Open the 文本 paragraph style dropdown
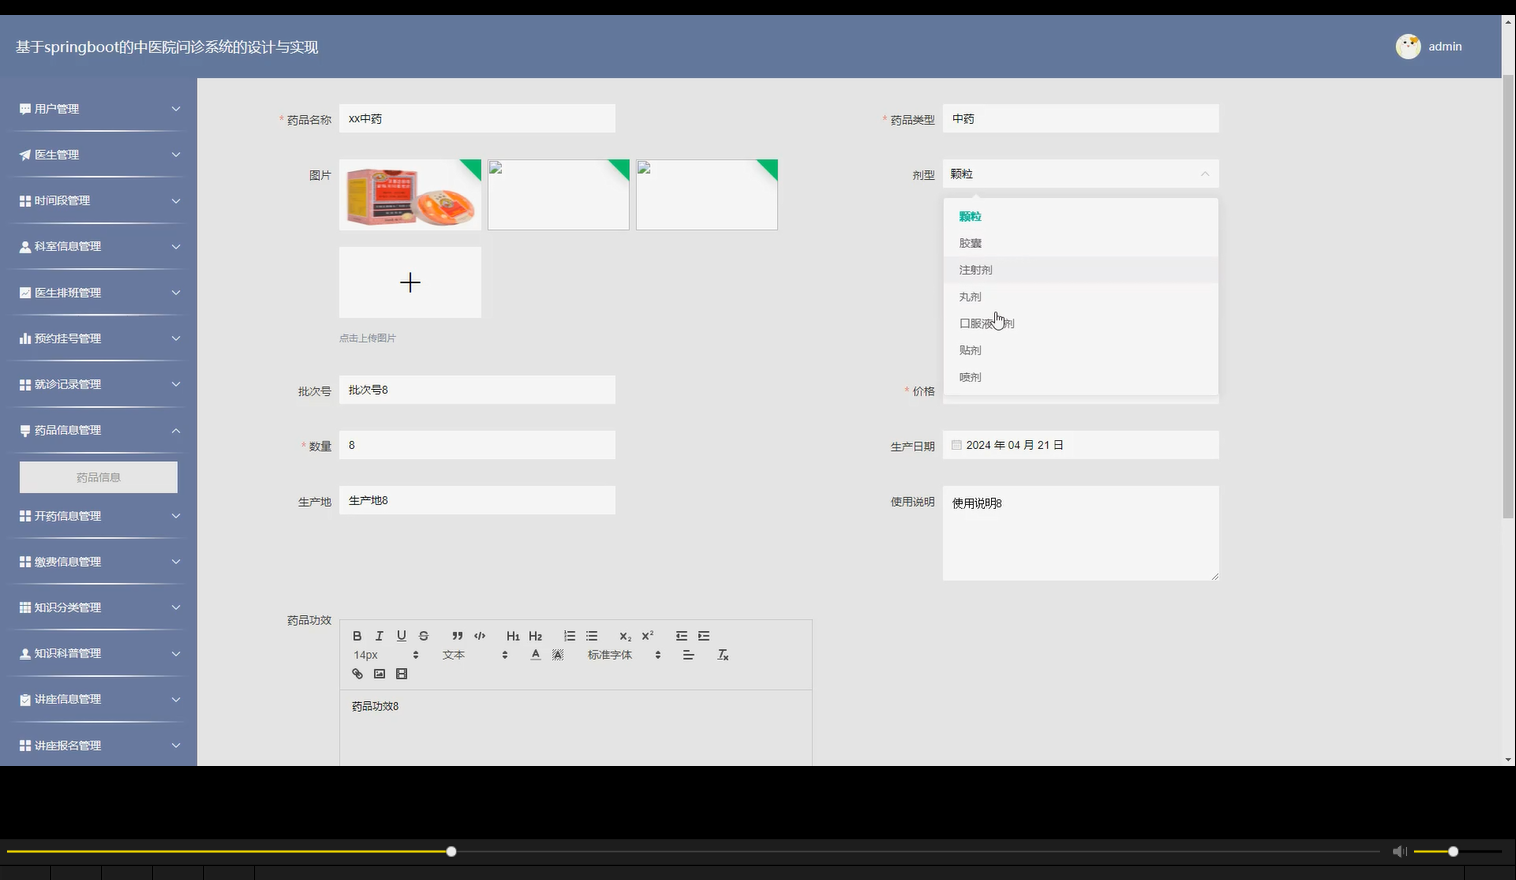 (475, 655)
